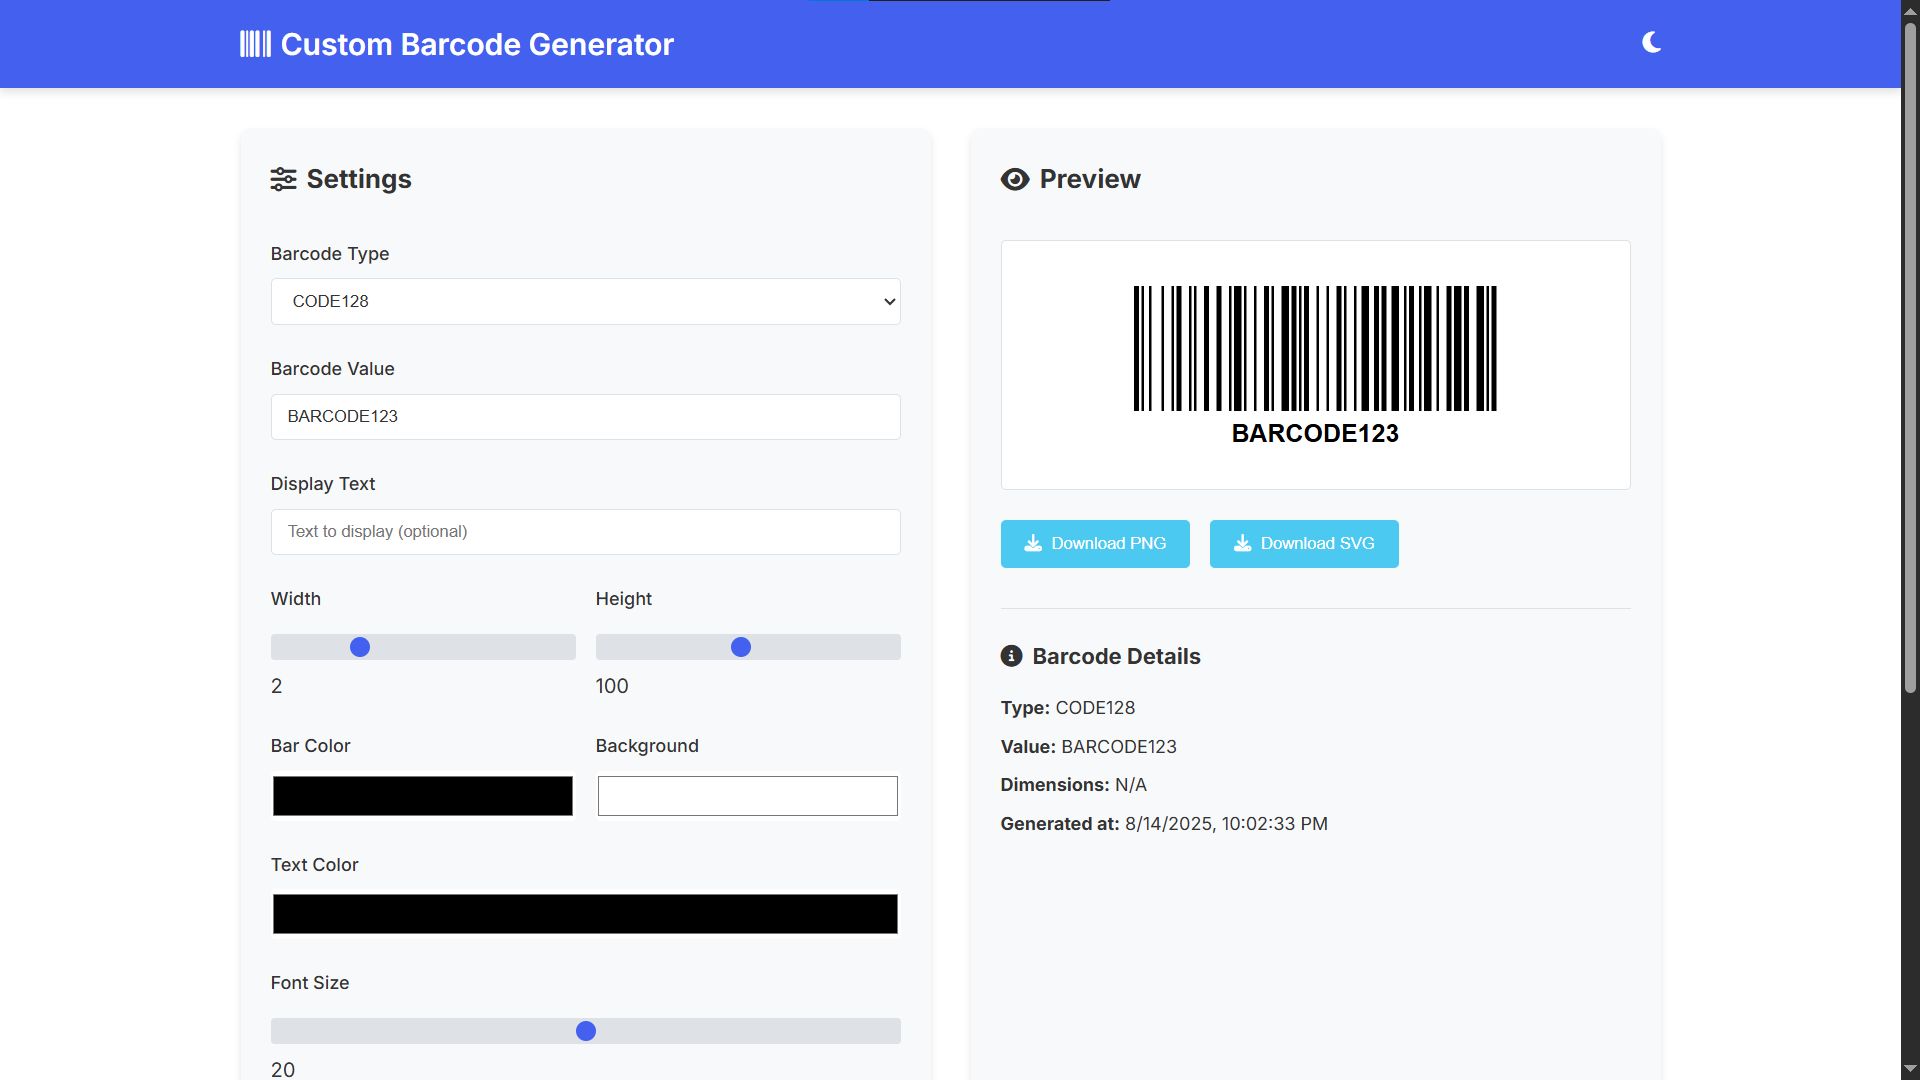The image size is (1920, 1080).
Task: Click the Font Size value '20'
Action: 283,1069
